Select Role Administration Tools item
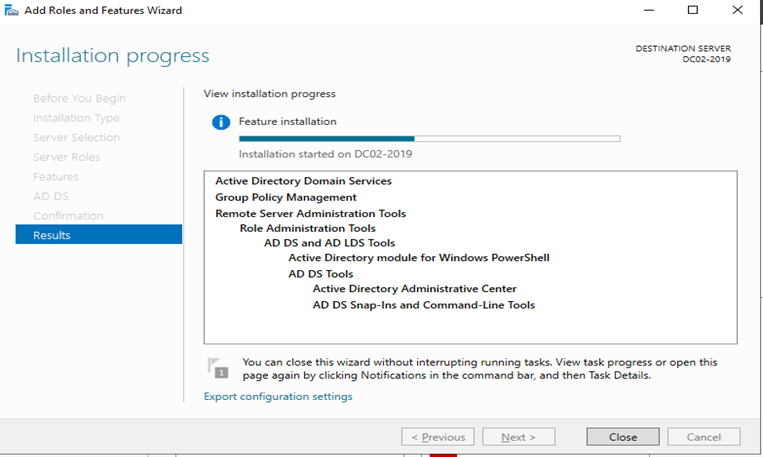The width and height of the screenshot is (763, 457). click(x=307, y=228)
